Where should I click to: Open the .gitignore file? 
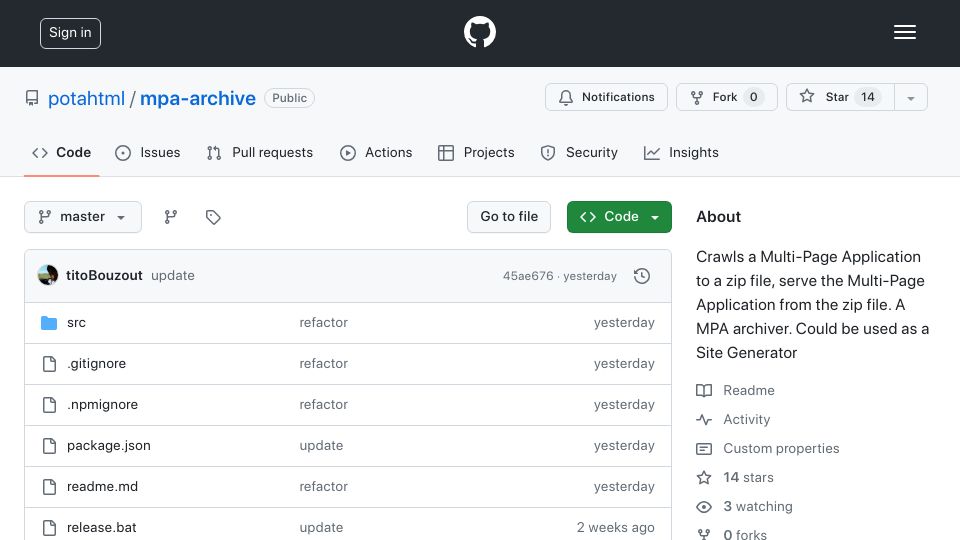pos(97,364)
